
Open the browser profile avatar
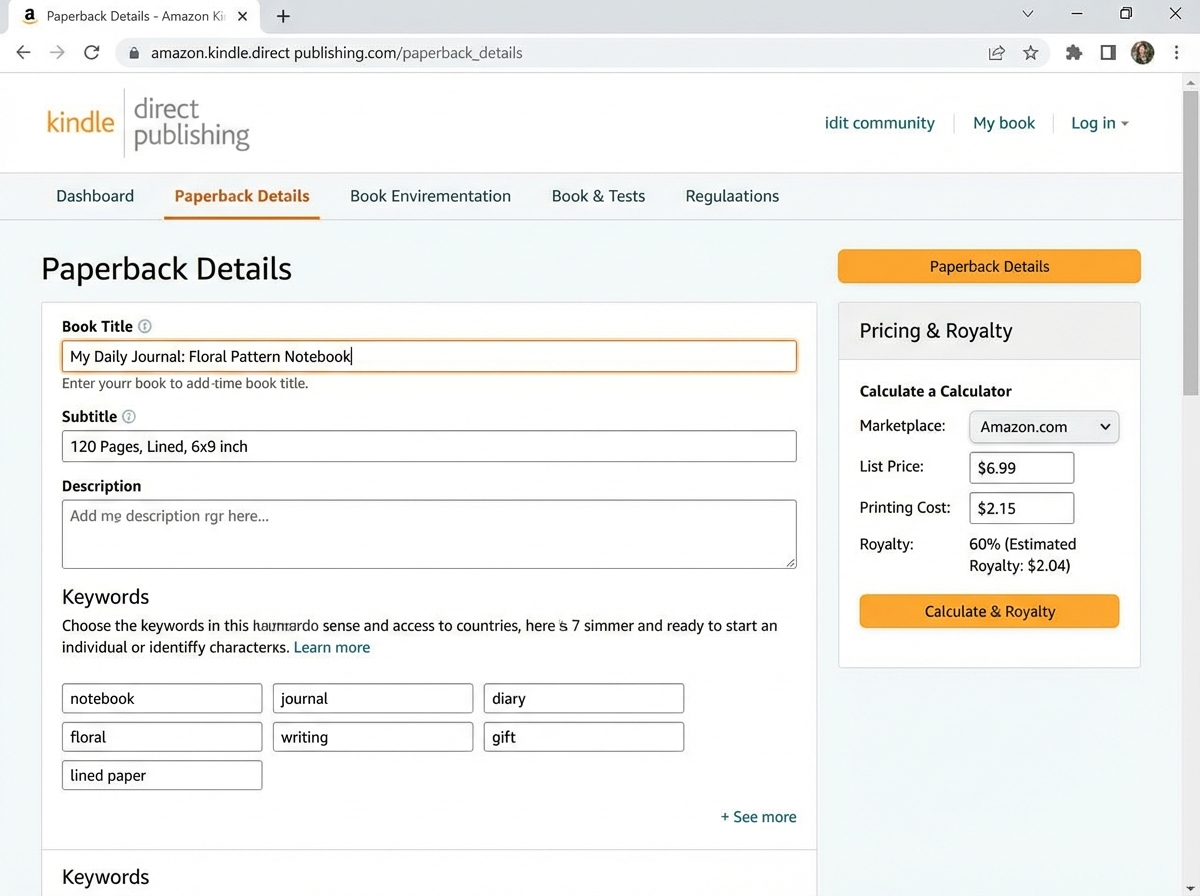point(1142,52)
